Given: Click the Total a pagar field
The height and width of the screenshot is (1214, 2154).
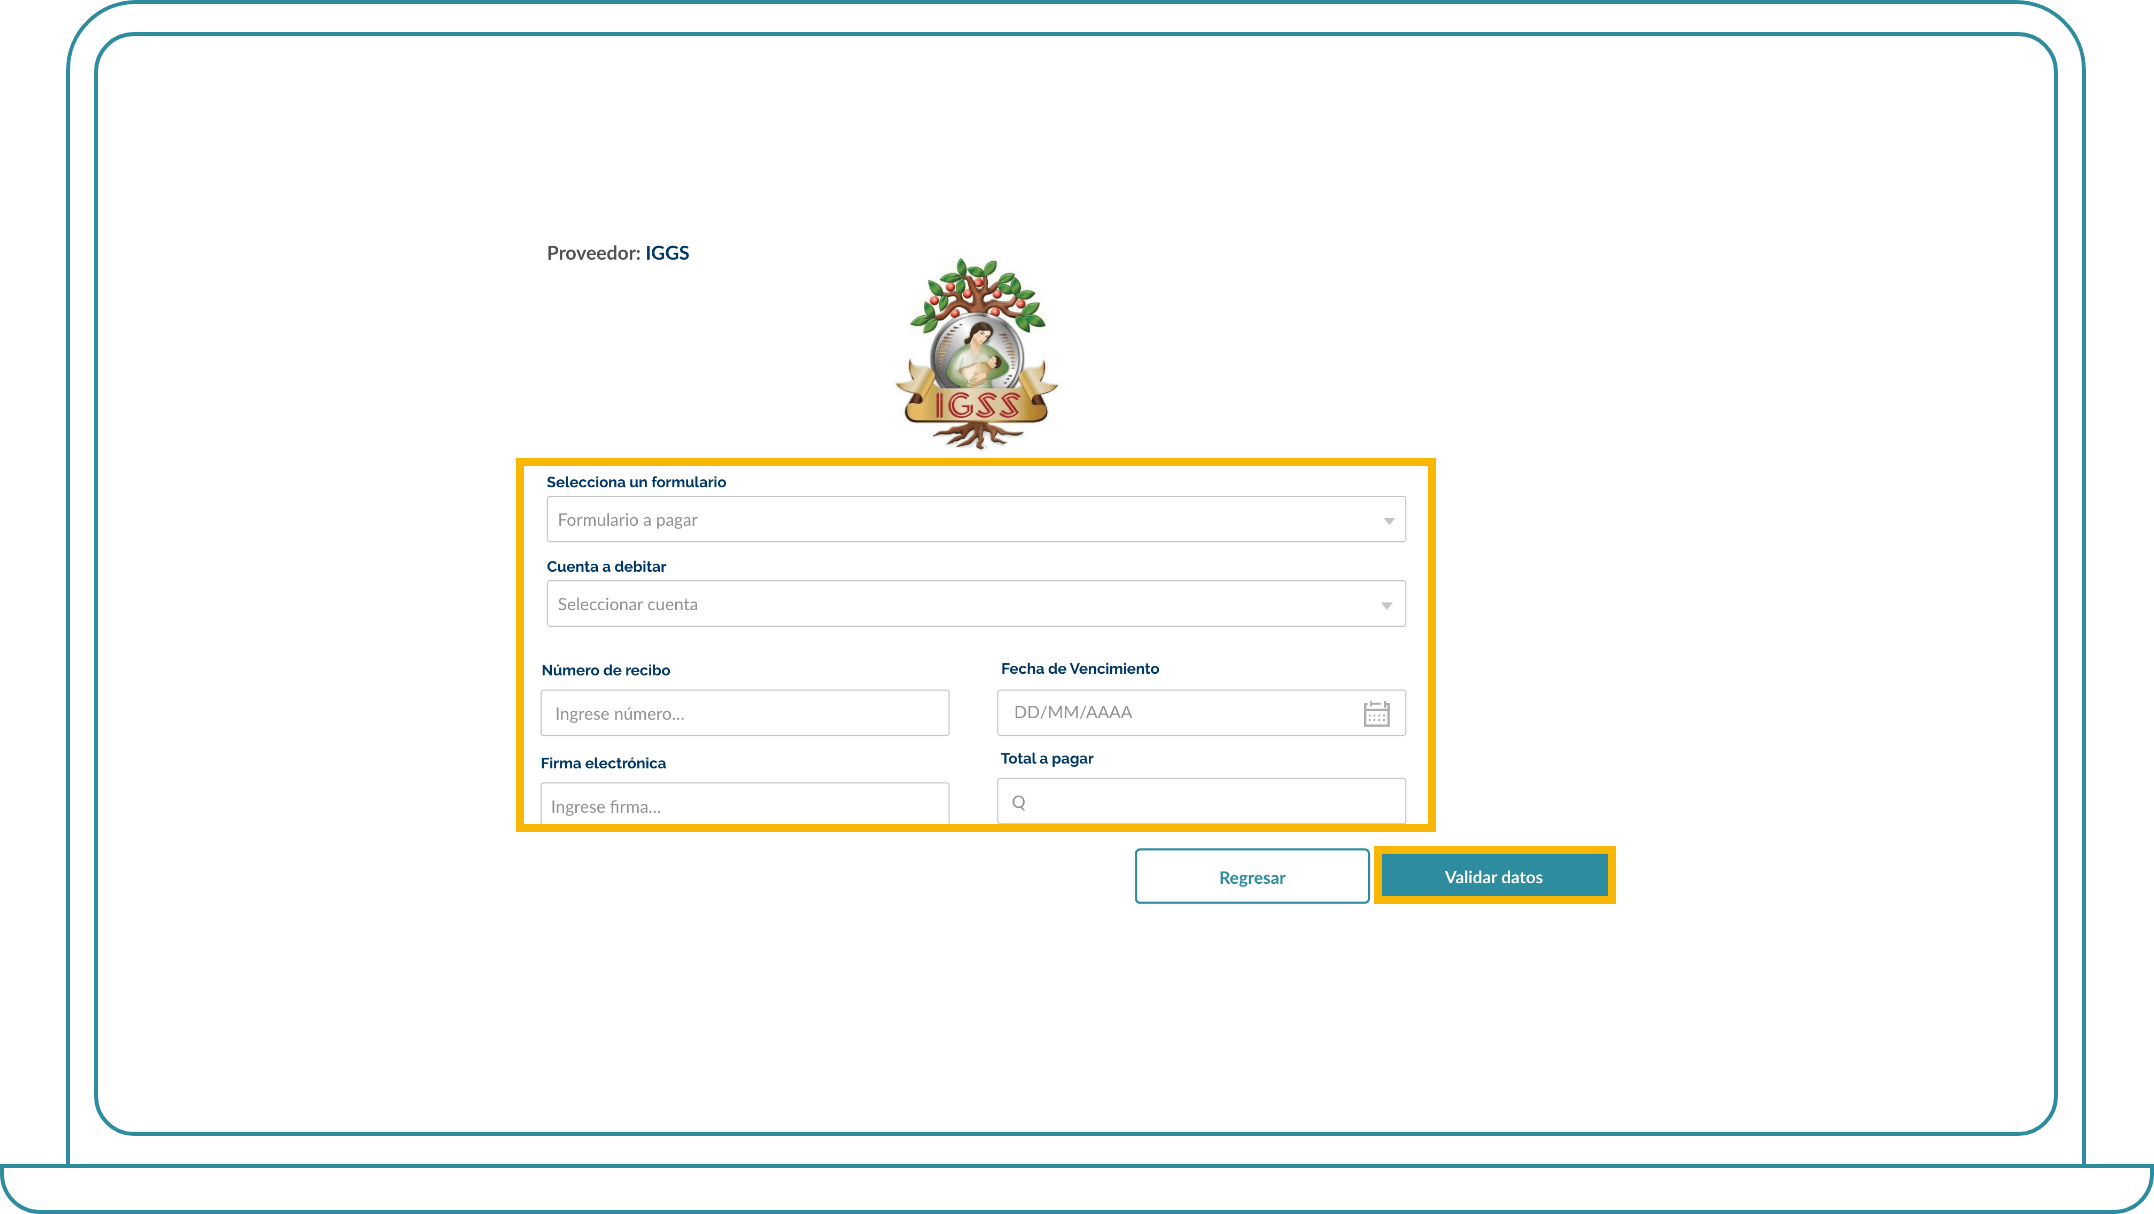Looking at the screenshot, I should tap(1201, 801).
